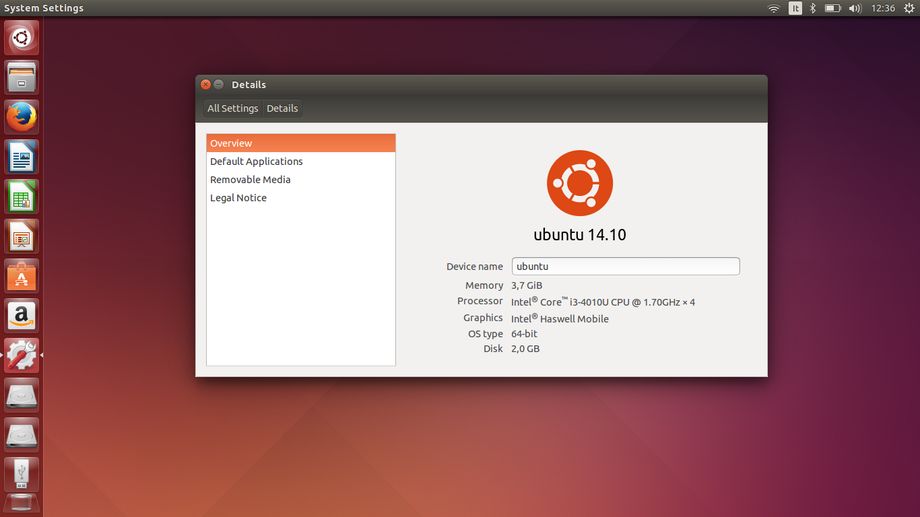Open clock showing 12:36

pos(883,8)
